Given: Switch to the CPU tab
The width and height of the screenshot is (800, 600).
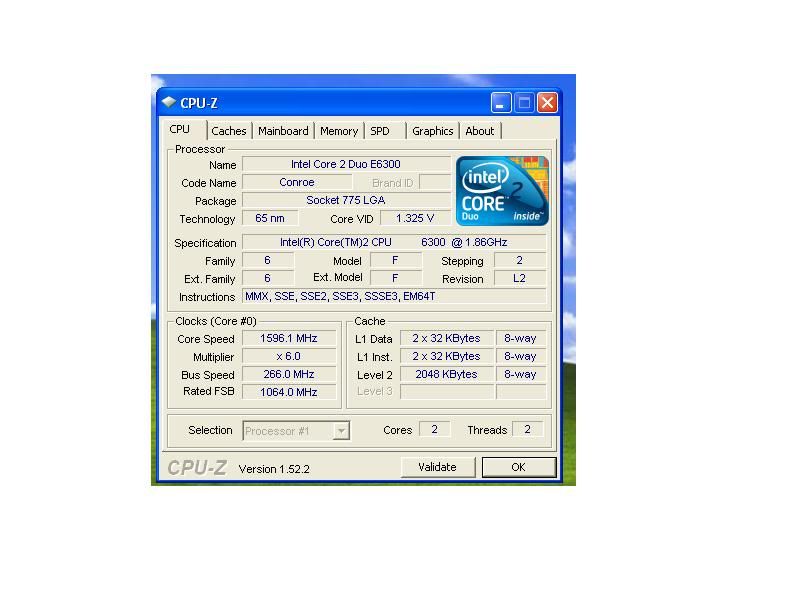Looking at the screenshot, I should 181,130.
